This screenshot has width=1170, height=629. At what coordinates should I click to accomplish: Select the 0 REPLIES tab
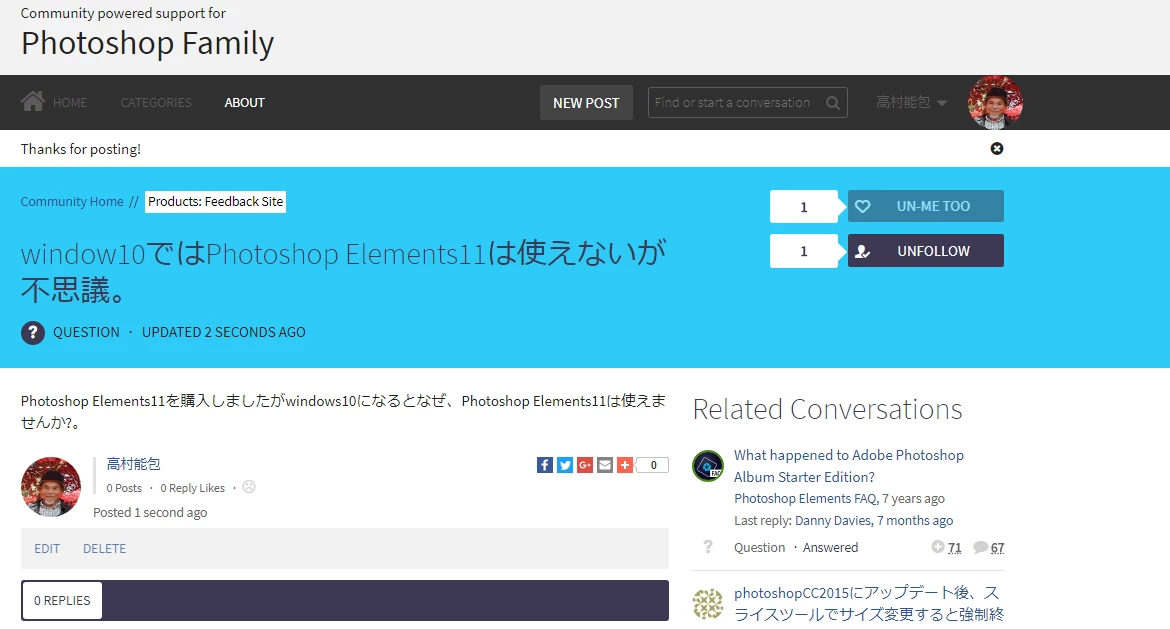pyautogui.click(x=62, y=601)
